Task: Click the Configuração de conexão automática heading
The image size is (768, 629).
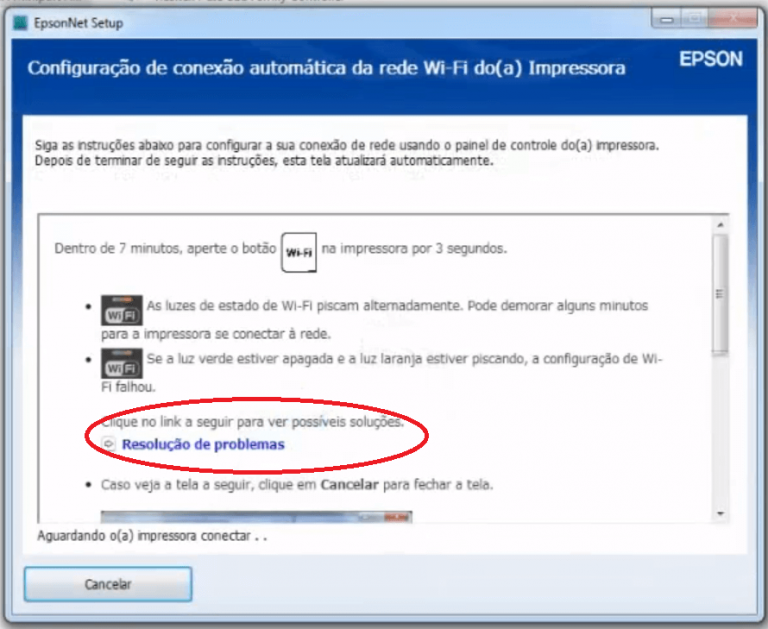Action: point(326,68)
